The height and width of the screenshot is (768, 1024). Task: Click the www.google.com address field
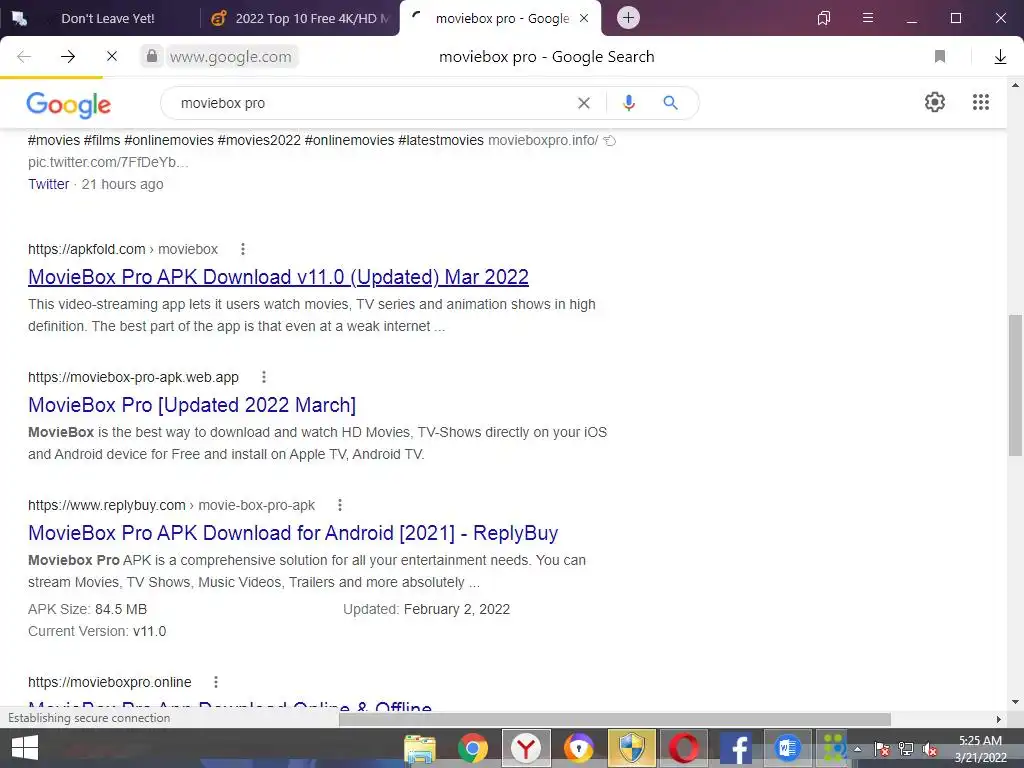click(x=231, y=57)
